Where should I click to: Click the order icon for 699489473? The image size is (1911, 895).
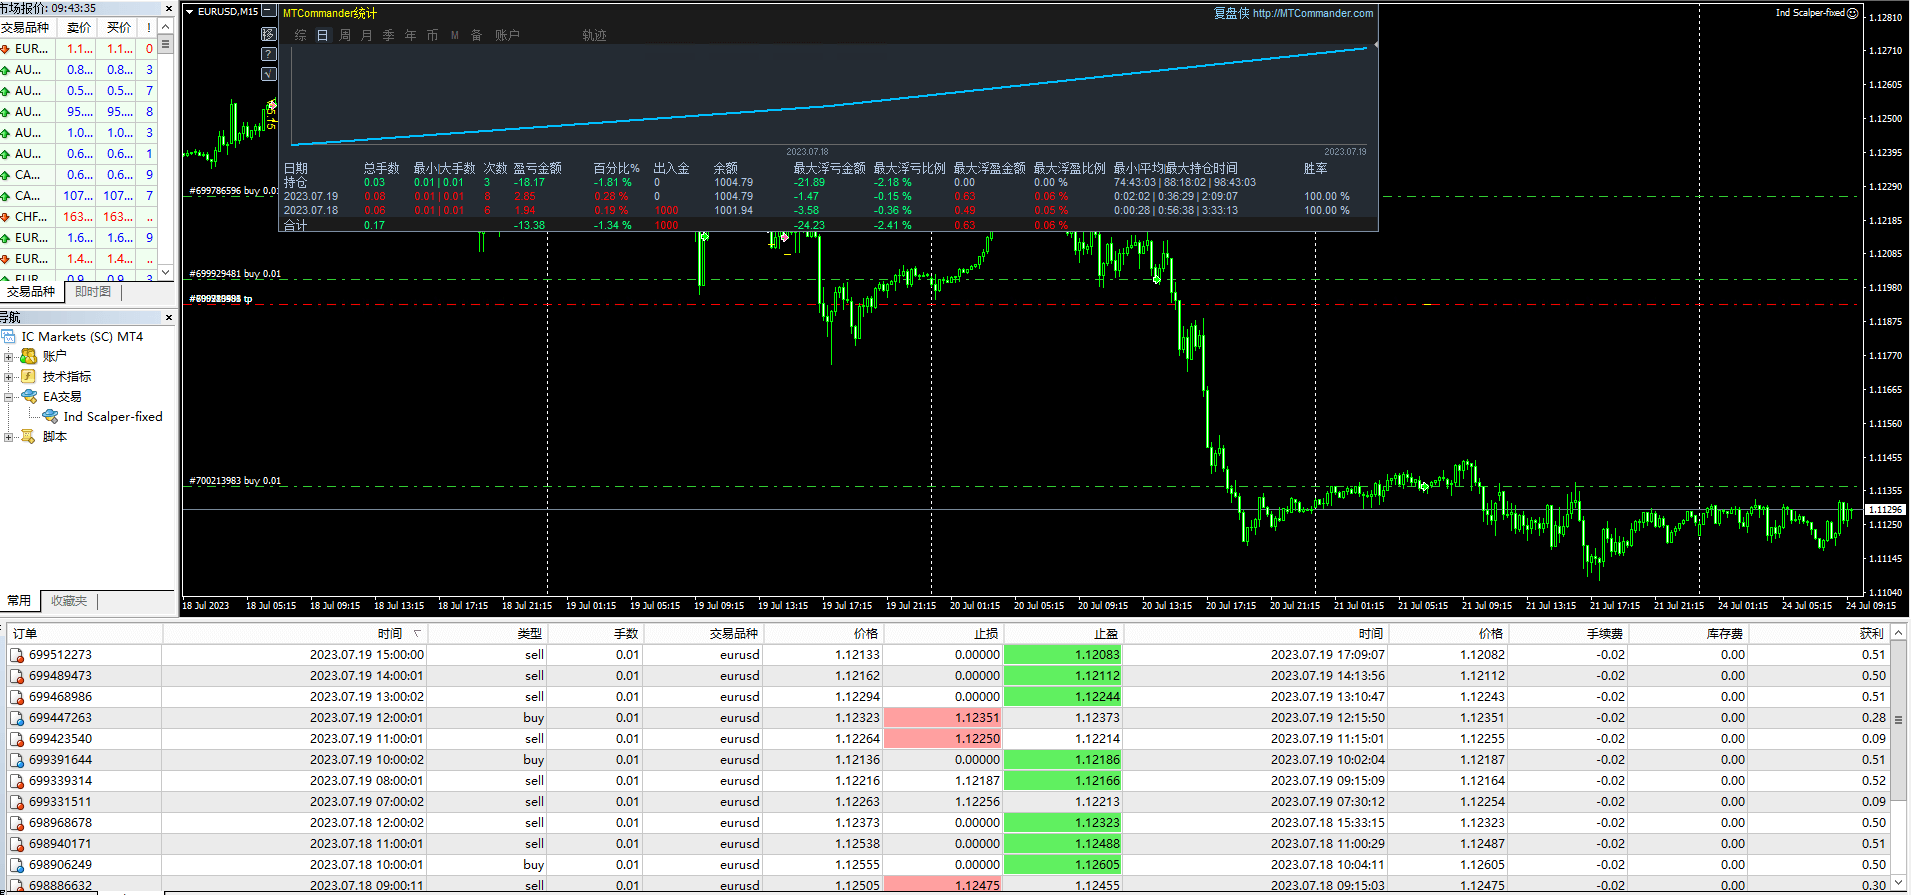pos(17,677)
